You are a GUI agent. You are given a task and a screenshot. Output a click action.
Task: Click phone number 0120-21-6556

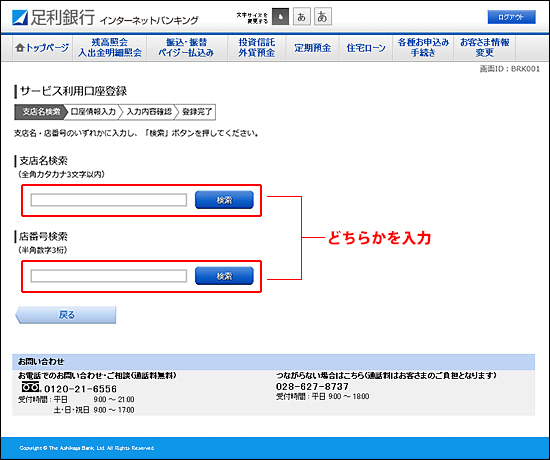pyautogui.click(x=80, y=389)
